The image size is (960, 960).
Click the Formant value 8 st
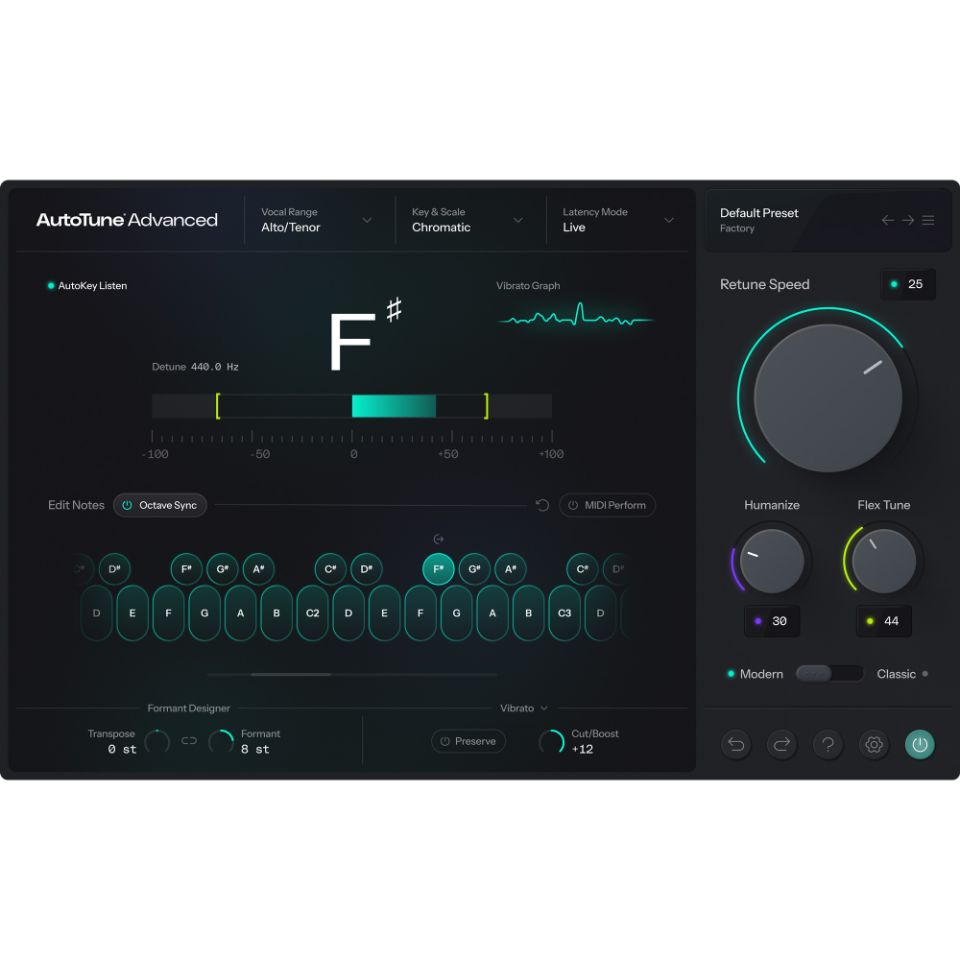click(x=255, y=749)
